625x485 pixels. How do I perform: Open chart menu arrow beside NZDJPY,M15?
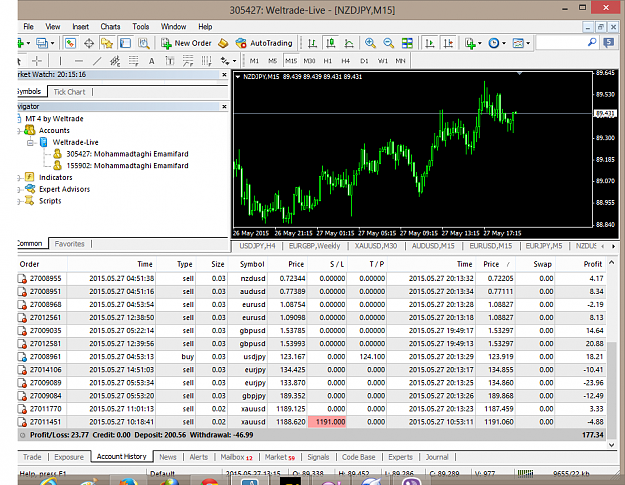click(x=238, y=77)
